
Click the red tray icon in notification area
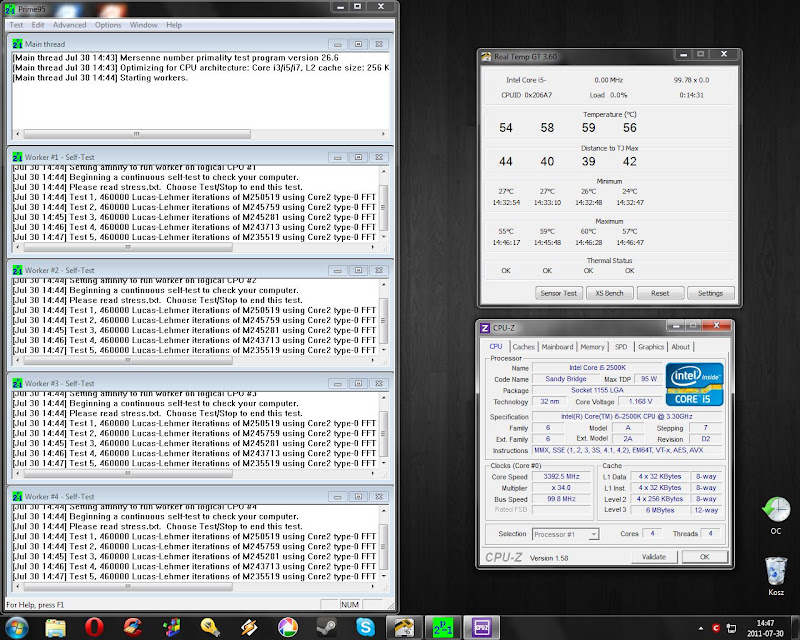tap(716, 628)
